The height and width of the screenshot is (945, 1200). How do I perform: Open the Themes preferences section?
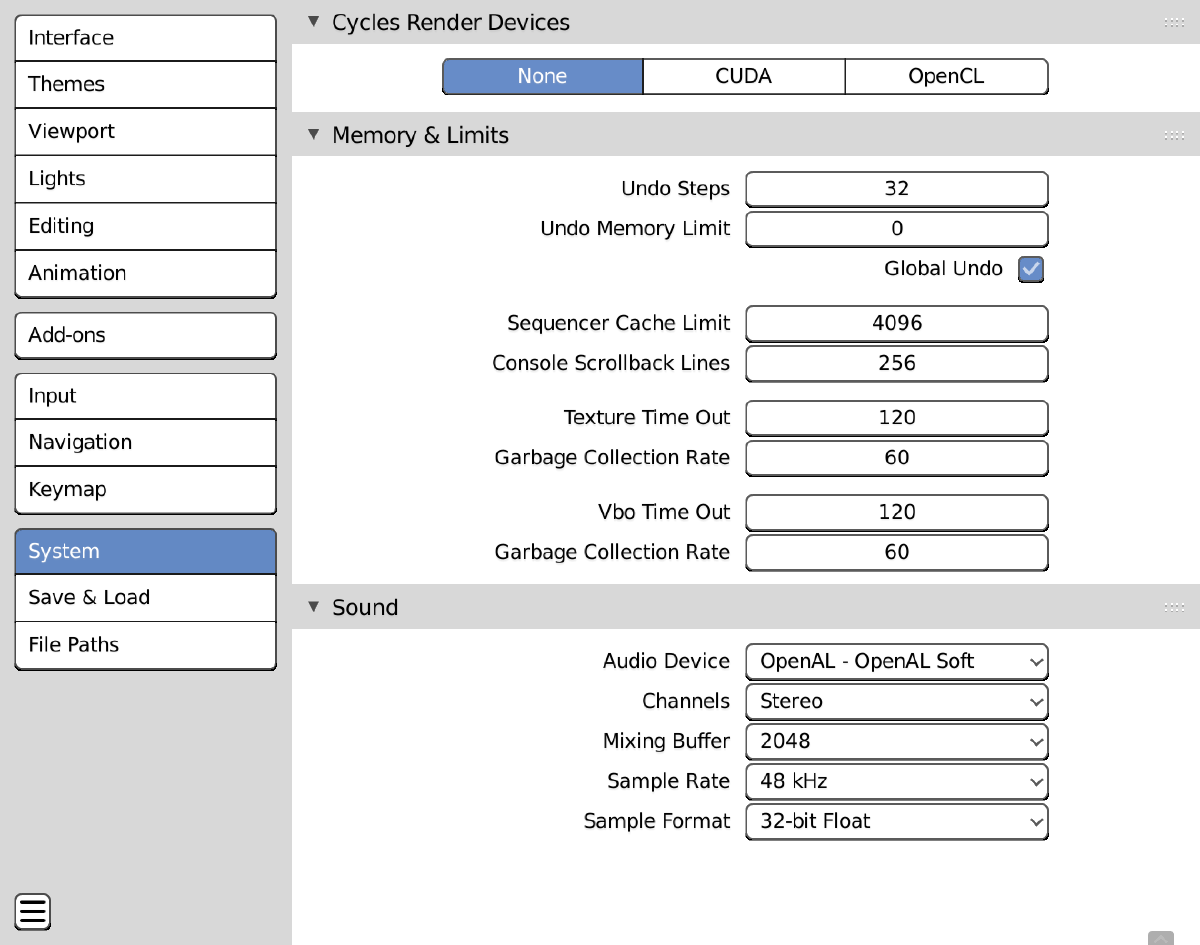point(145,84)
